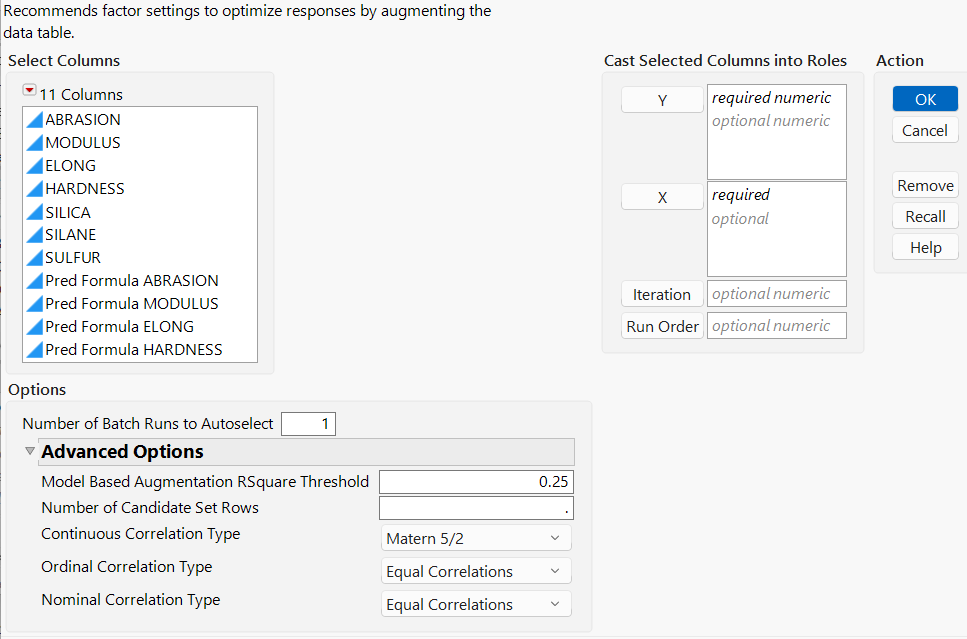Click the Number of Batch Runs field
967x639 pixels.
308,423
